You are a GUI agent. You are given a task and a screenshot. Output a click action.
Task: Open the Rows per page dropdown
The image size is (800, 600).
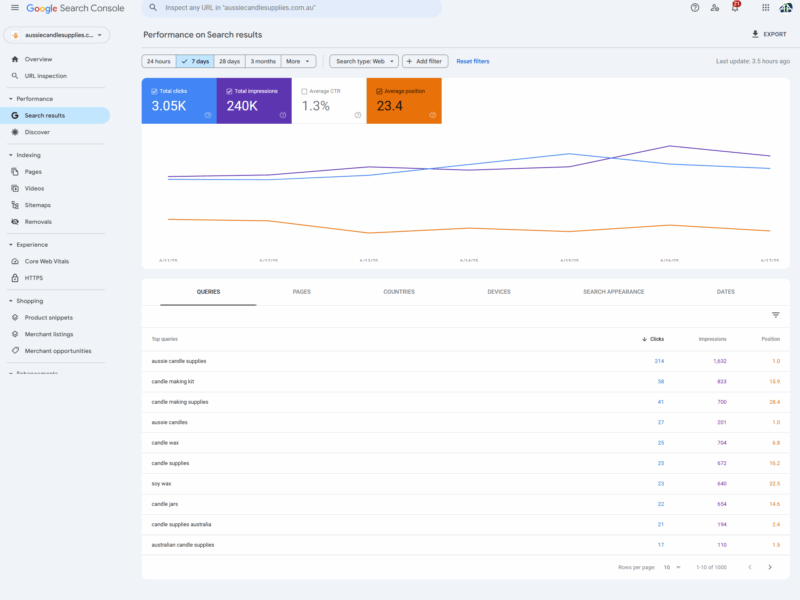672,567
